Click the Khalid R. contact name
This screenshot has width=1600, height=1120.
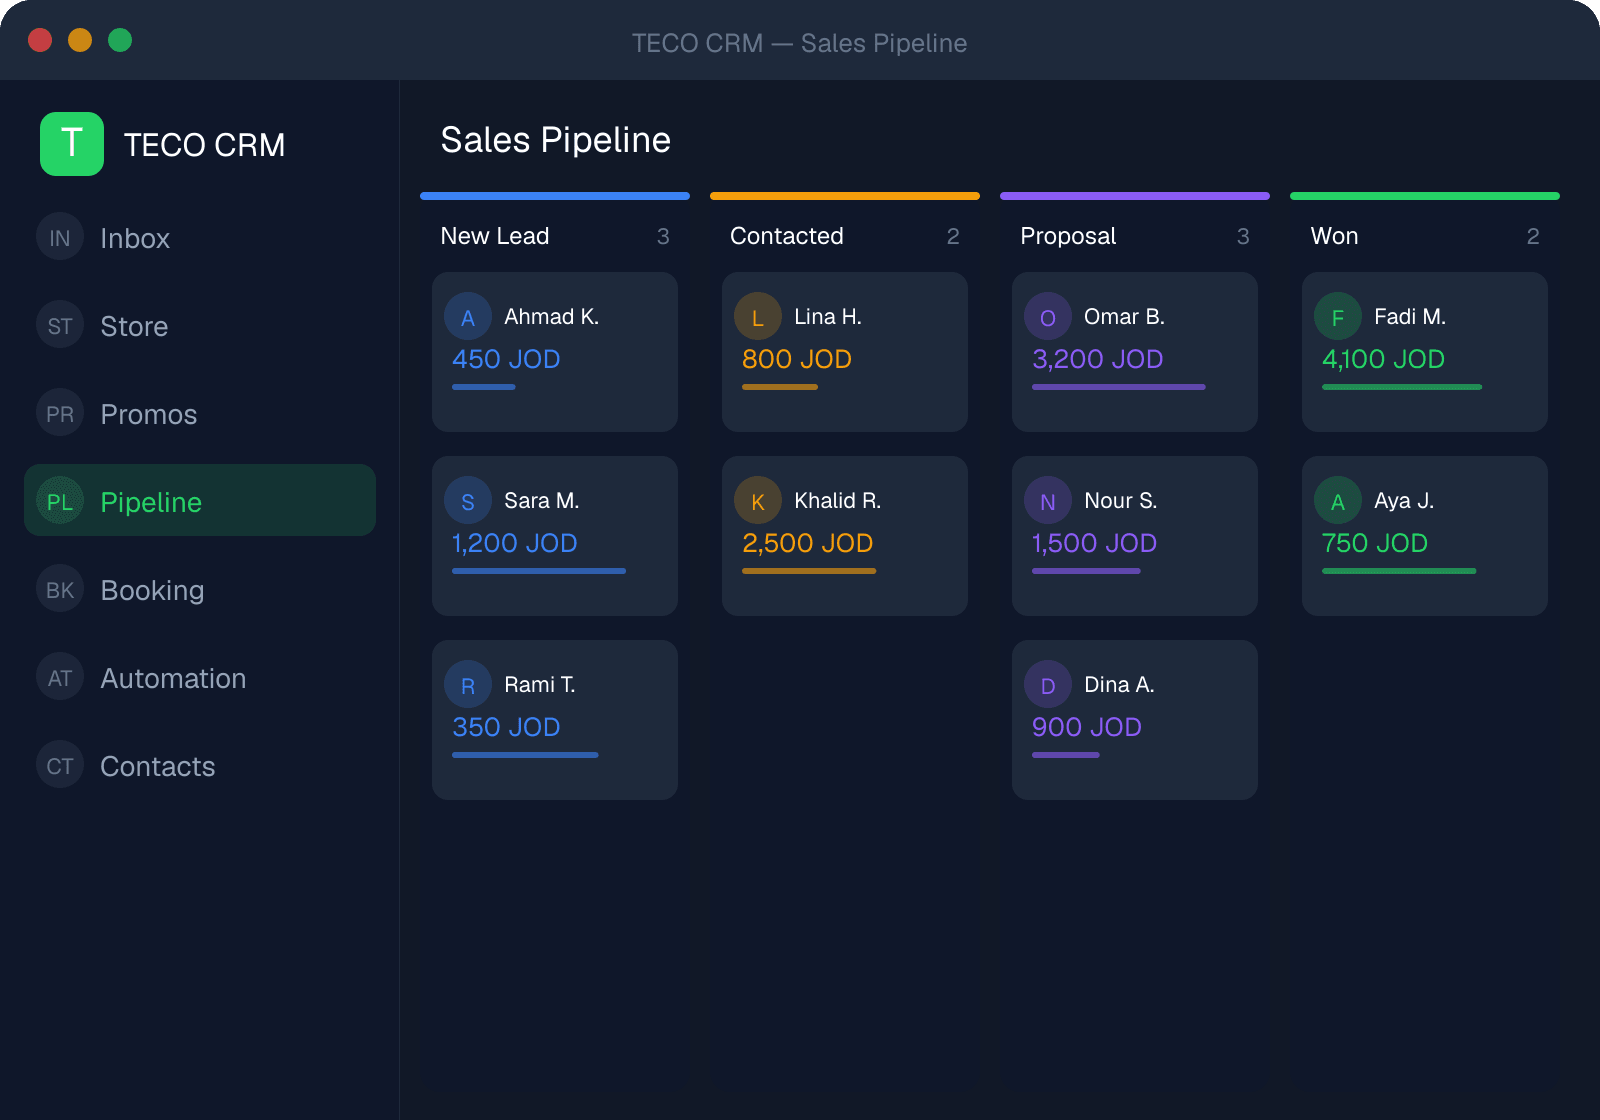838,501
